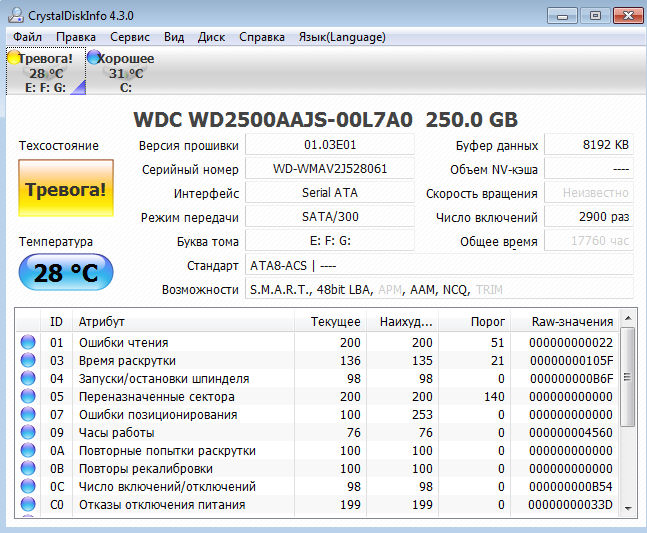
Task: Click the firmware field 01.03E01
Action: [x=330, y=145]
